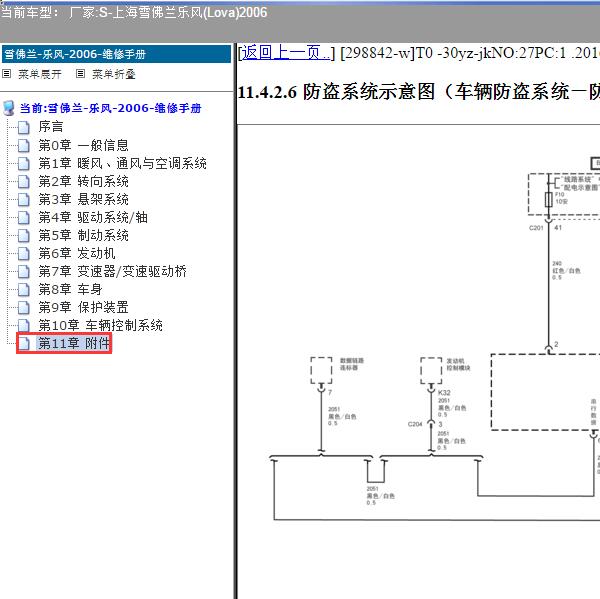The width and height of the screenshot is (600, 599).
Task: Click the page icon beside 序言
Action: (24, 127)
